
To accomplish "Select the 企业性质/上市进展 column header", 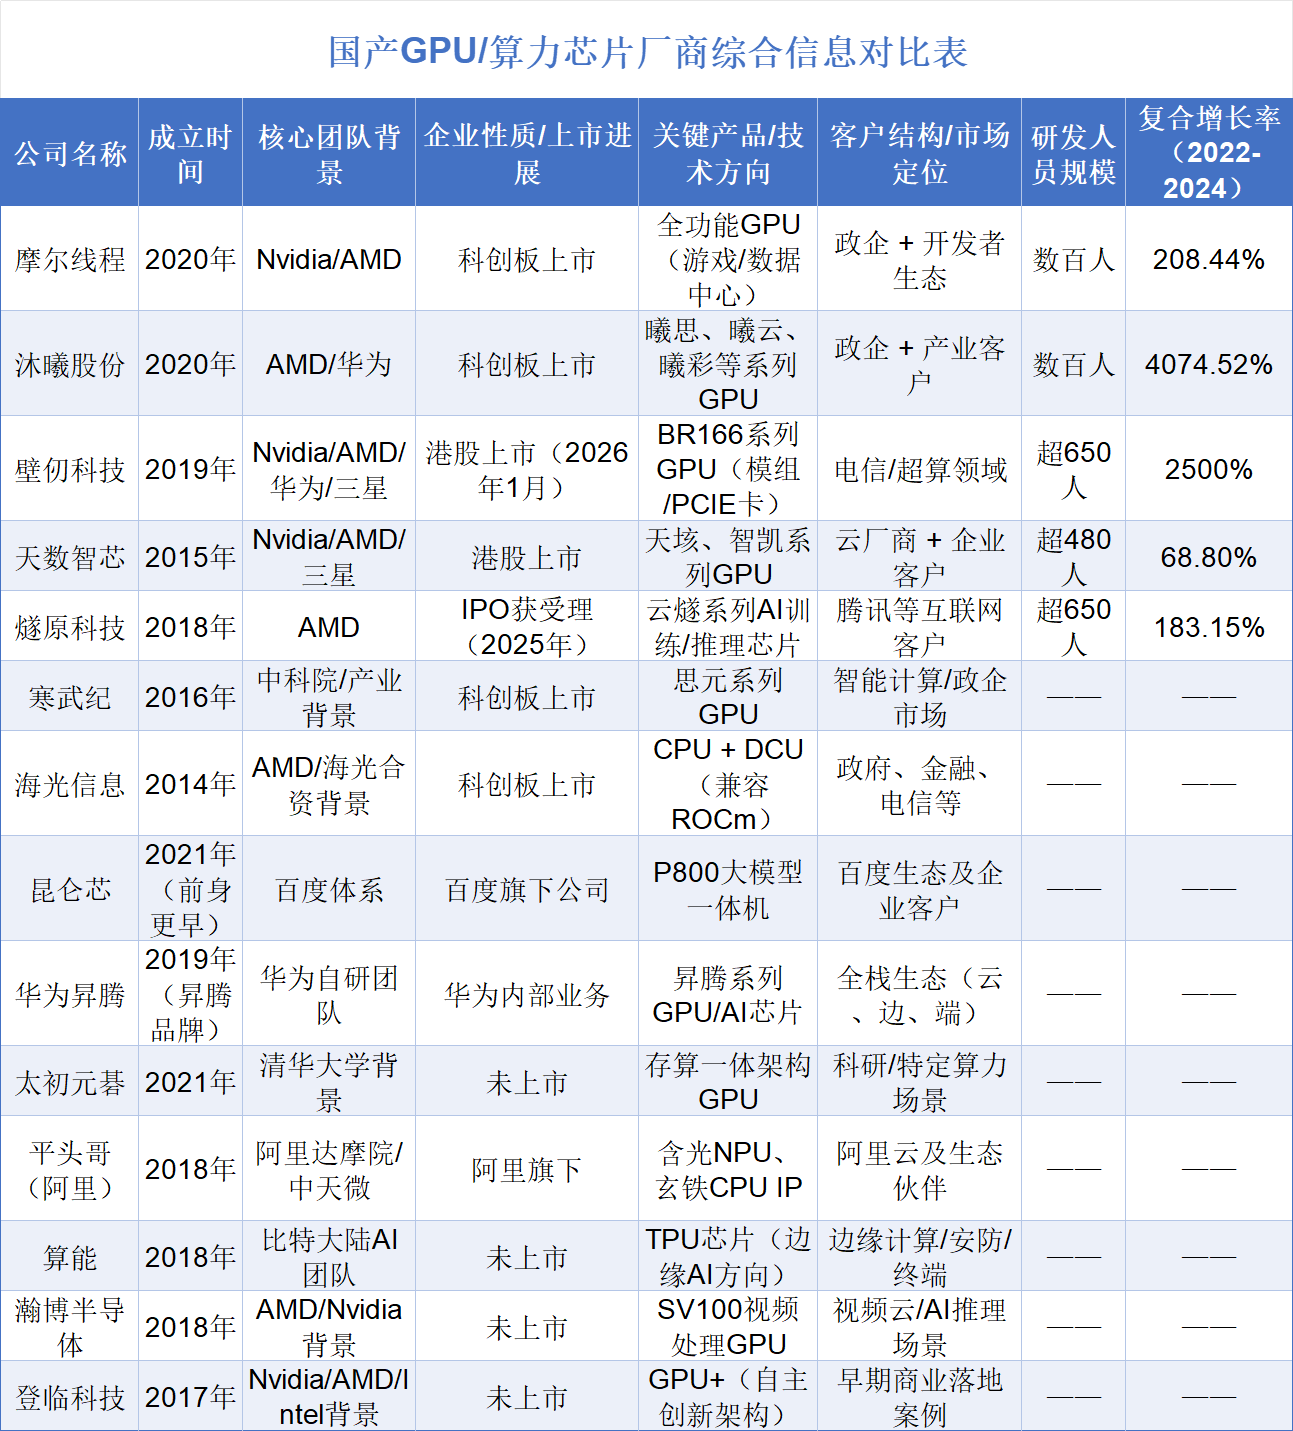I will click(527, 153).
